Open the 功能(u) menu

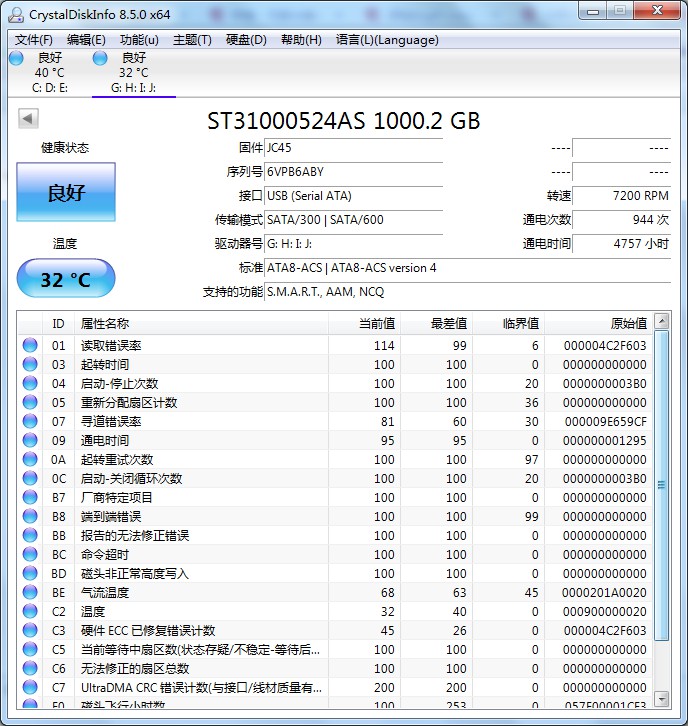coord(139,40)
